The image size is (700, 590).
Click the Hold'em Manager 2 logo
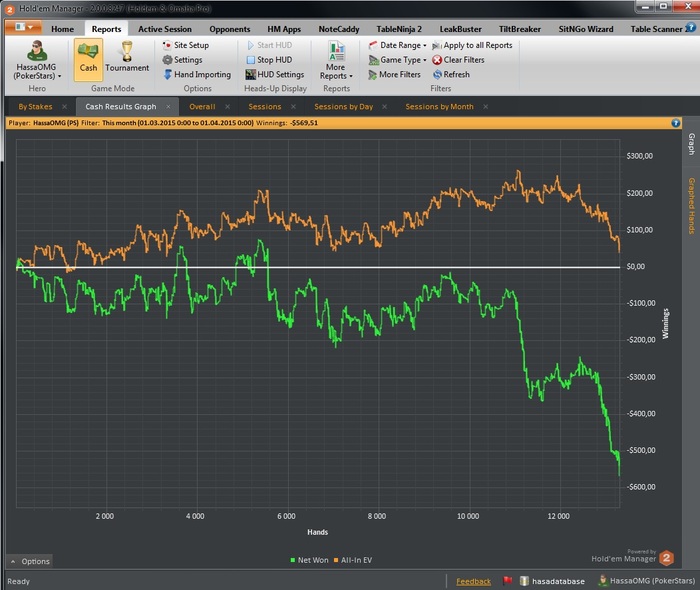tap(667, 558)
